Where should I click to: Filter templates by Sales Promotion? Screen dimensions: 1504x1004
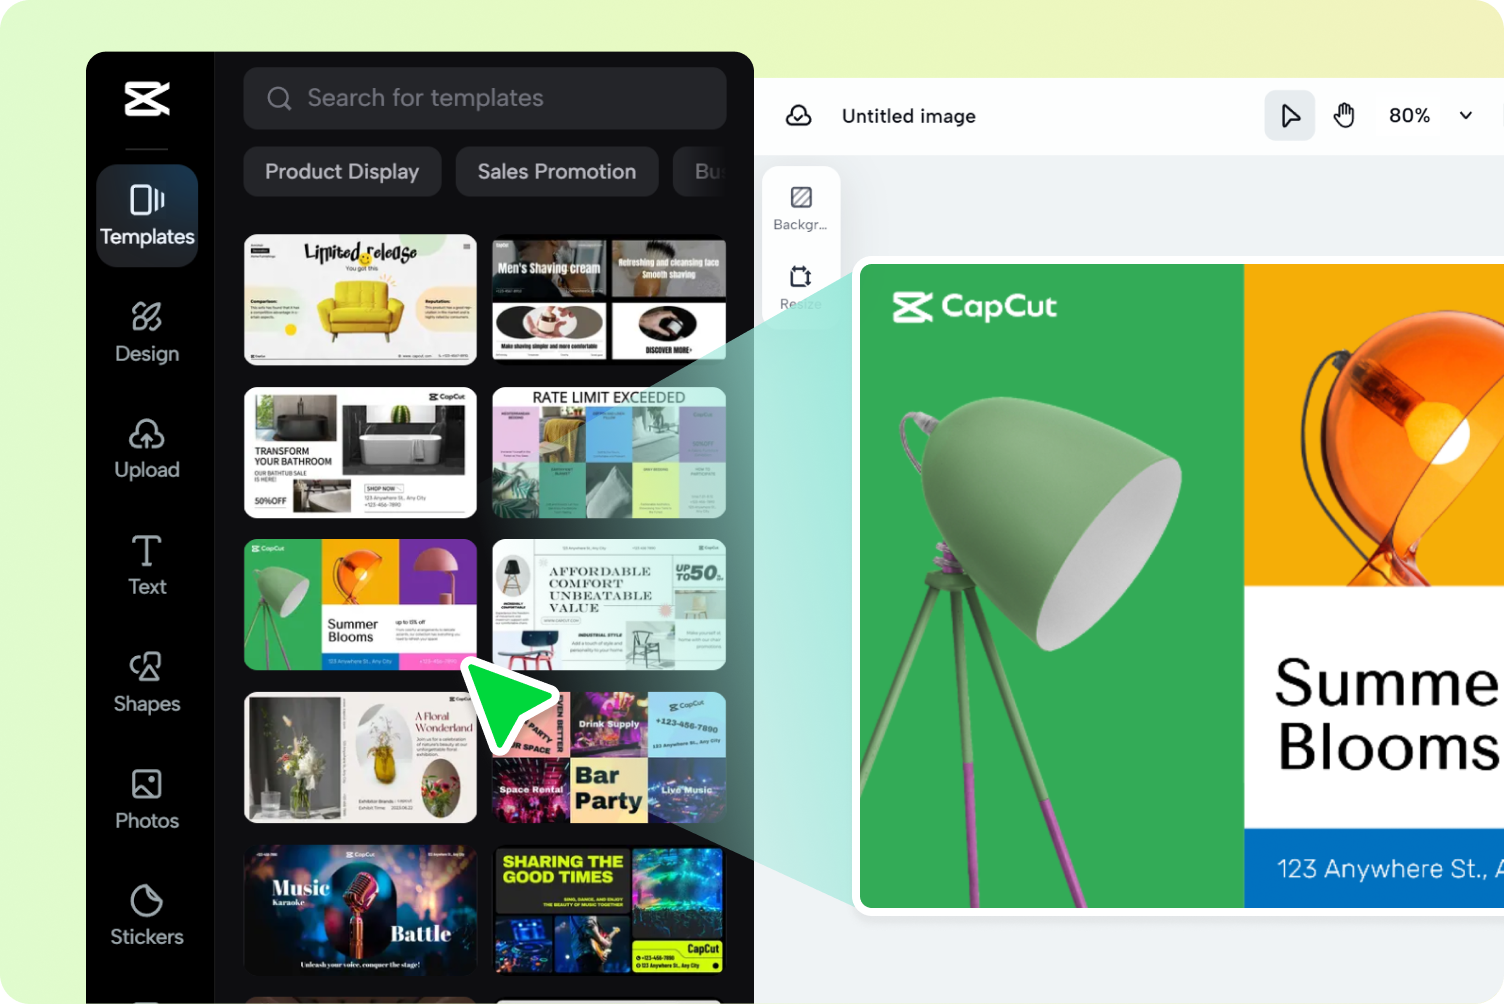pyautogui.click(x=557, y=172)
